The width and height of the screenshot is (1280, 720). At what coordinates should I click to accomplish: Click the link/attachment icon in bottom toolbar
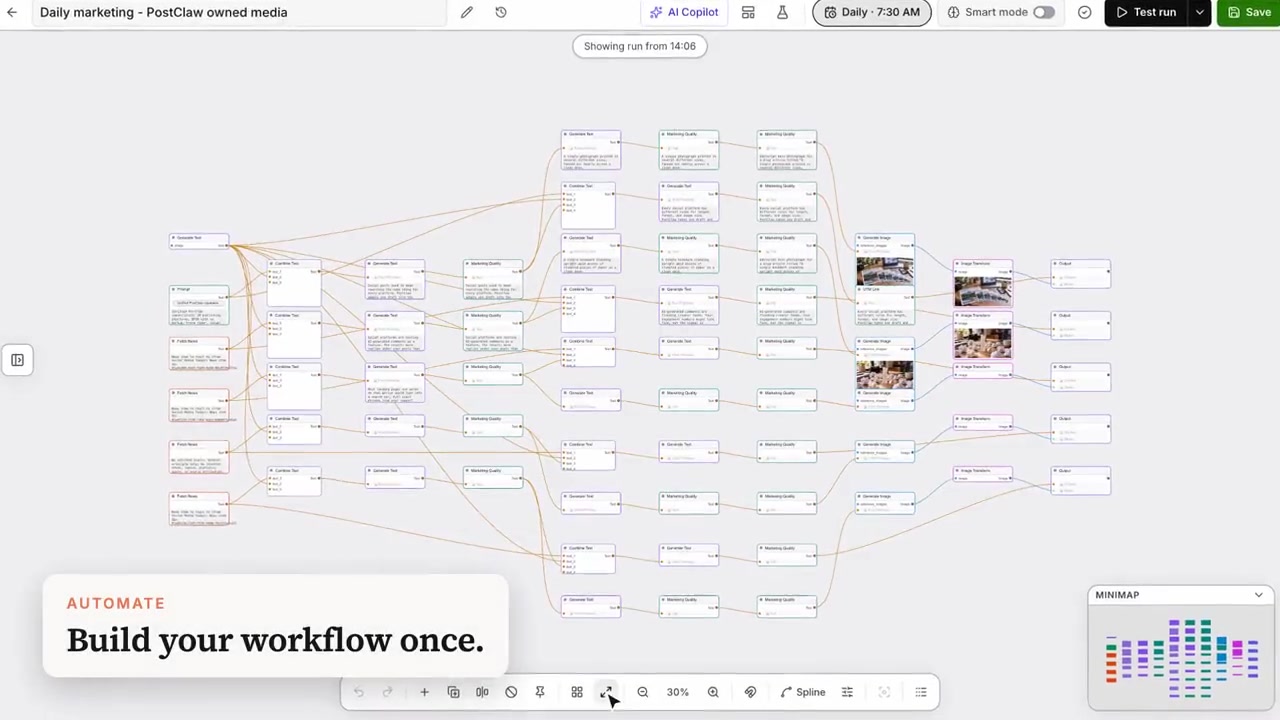tap(750, 692)
